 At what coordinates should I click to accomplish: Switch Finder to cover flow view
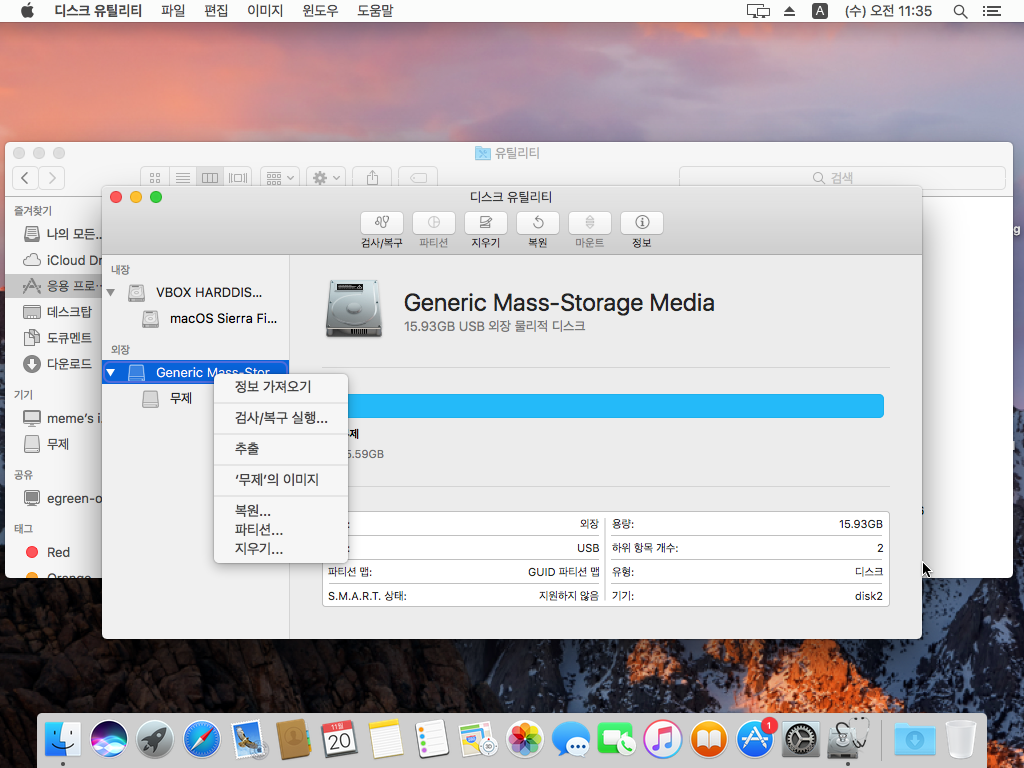click(x=238, y=178)
